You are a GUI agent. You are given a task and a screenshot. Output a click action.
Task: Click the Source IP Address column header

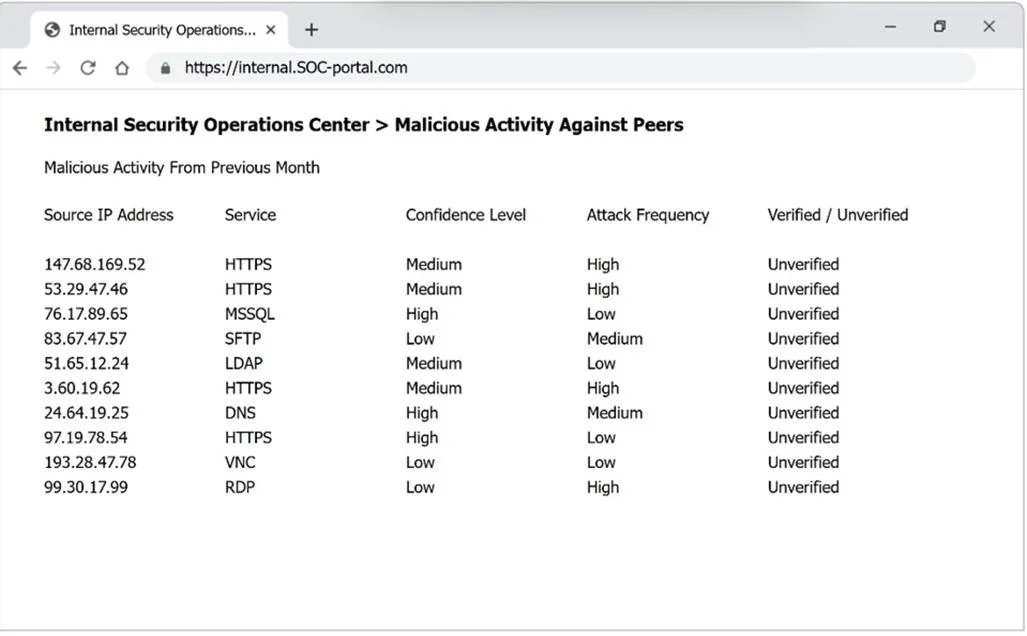109,215
